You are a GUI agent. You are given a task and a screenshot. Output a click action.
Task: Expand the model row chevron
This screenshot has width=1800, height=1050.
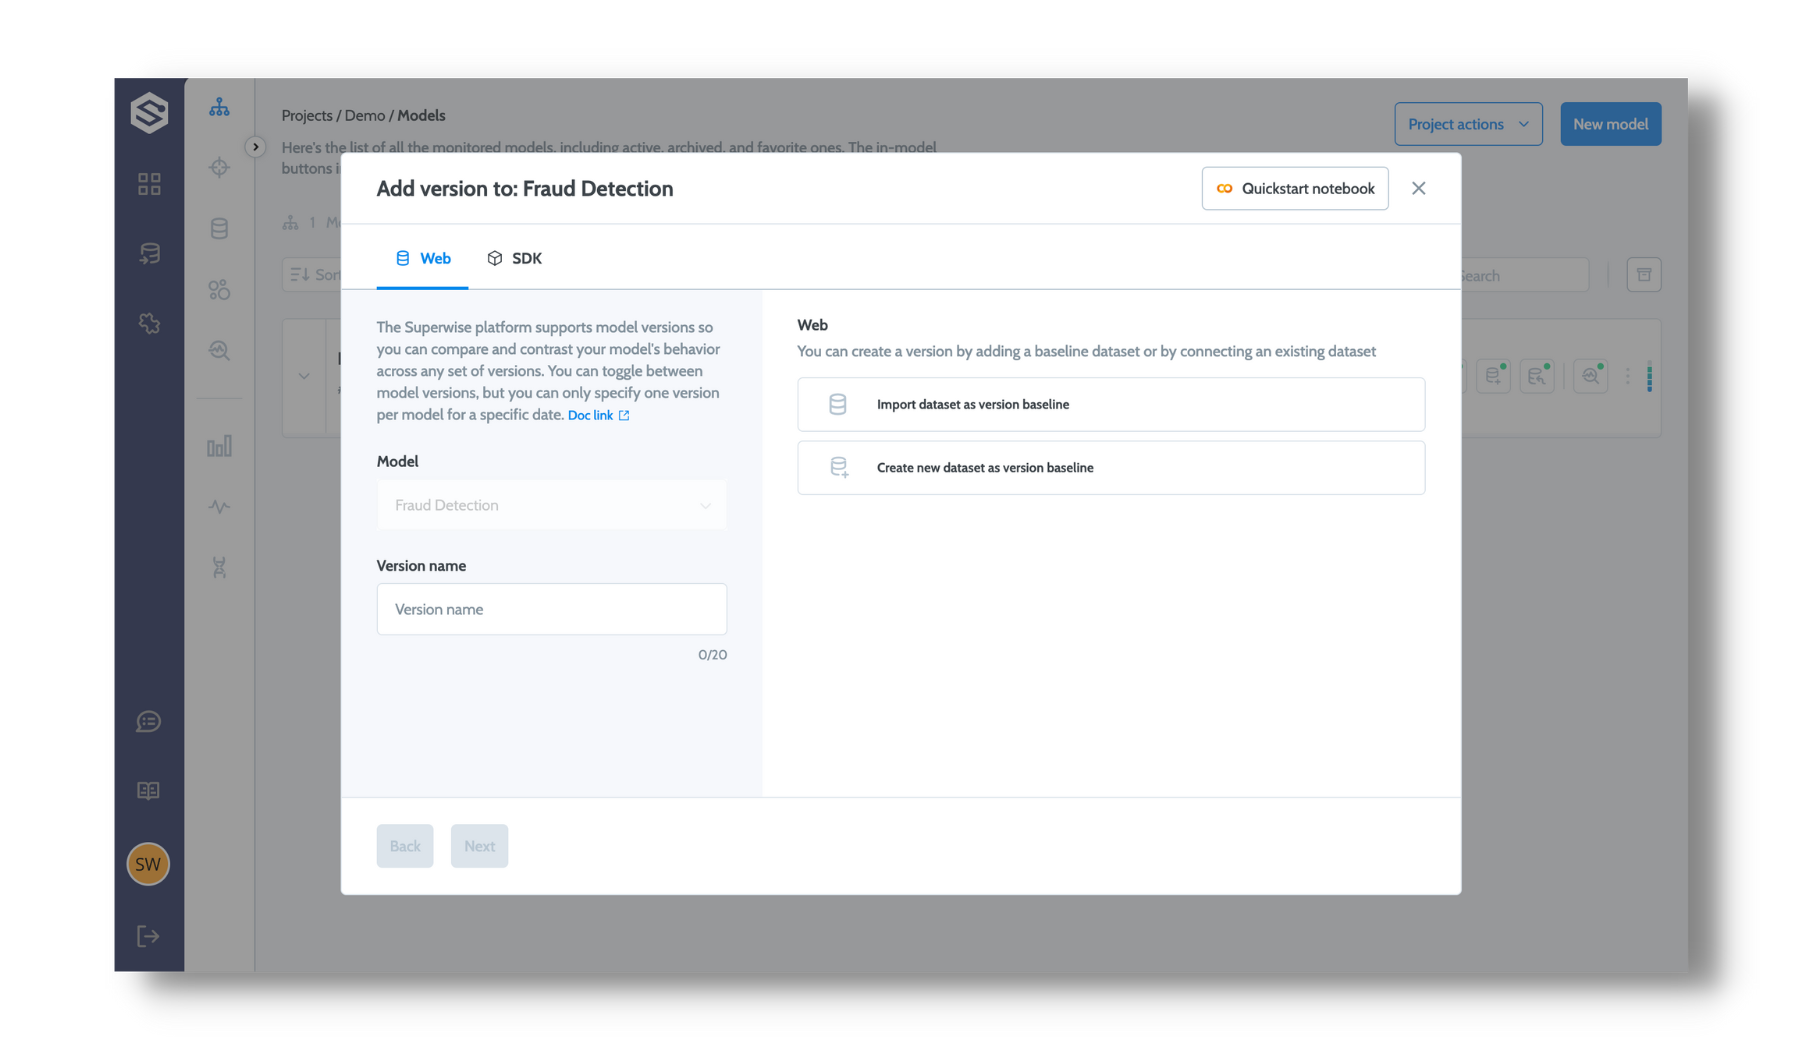[x=304, y=376]
